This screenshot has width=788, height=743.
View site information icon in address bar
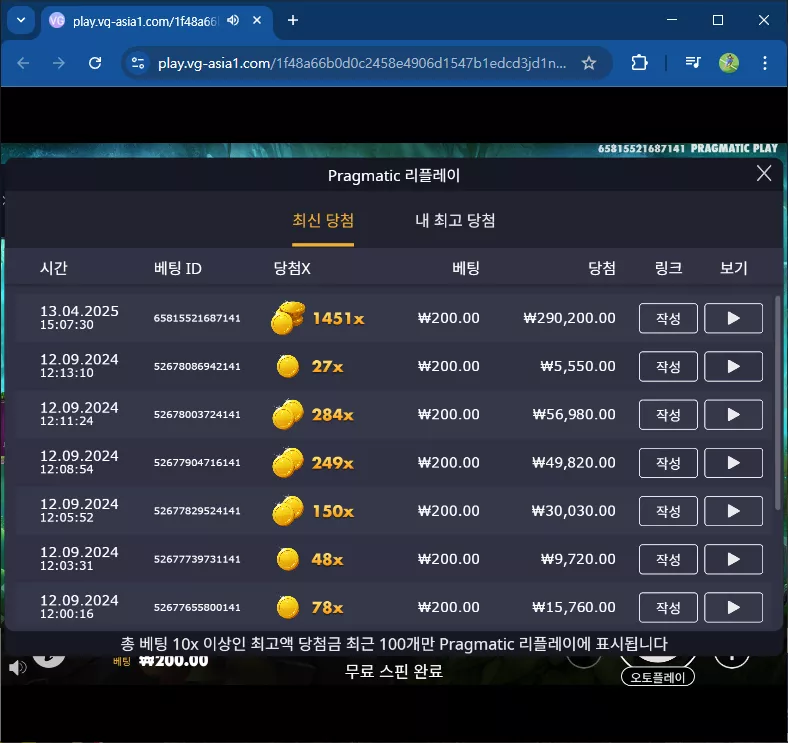tap(138, 63)
